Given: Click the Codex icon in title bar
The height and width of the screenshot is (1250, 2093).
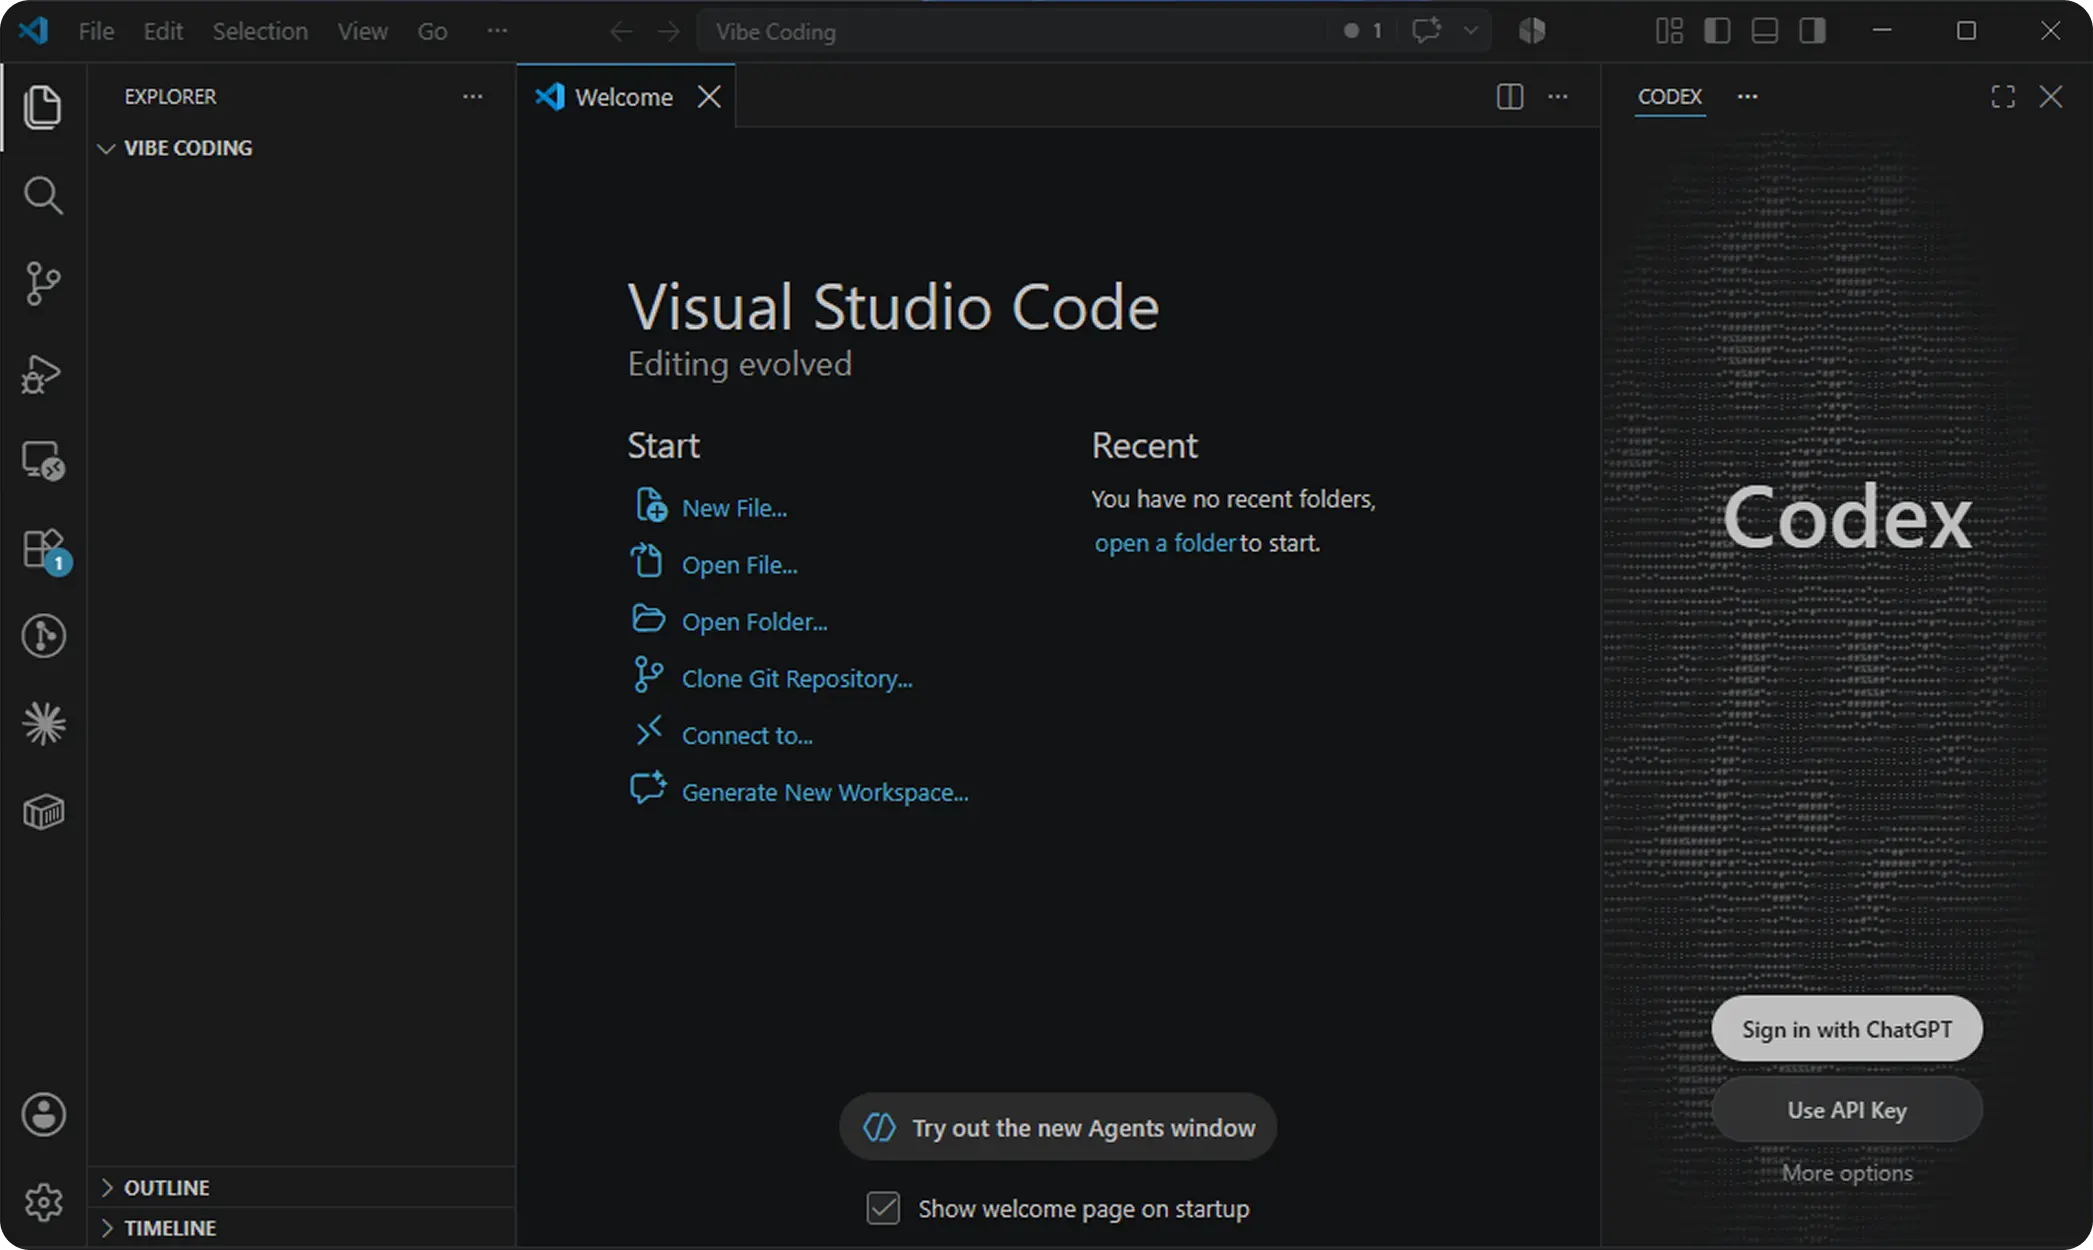Looking at the screenshot, I should [x=1532, y=31].
